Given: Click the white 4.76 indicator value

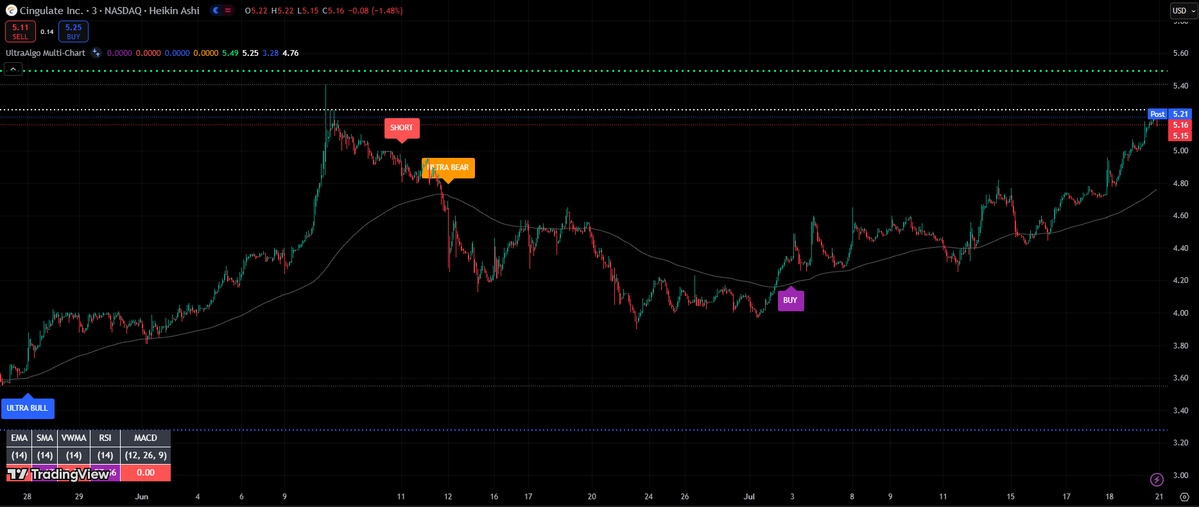Looking at the screenshot, I should click(x=291, y=53).
